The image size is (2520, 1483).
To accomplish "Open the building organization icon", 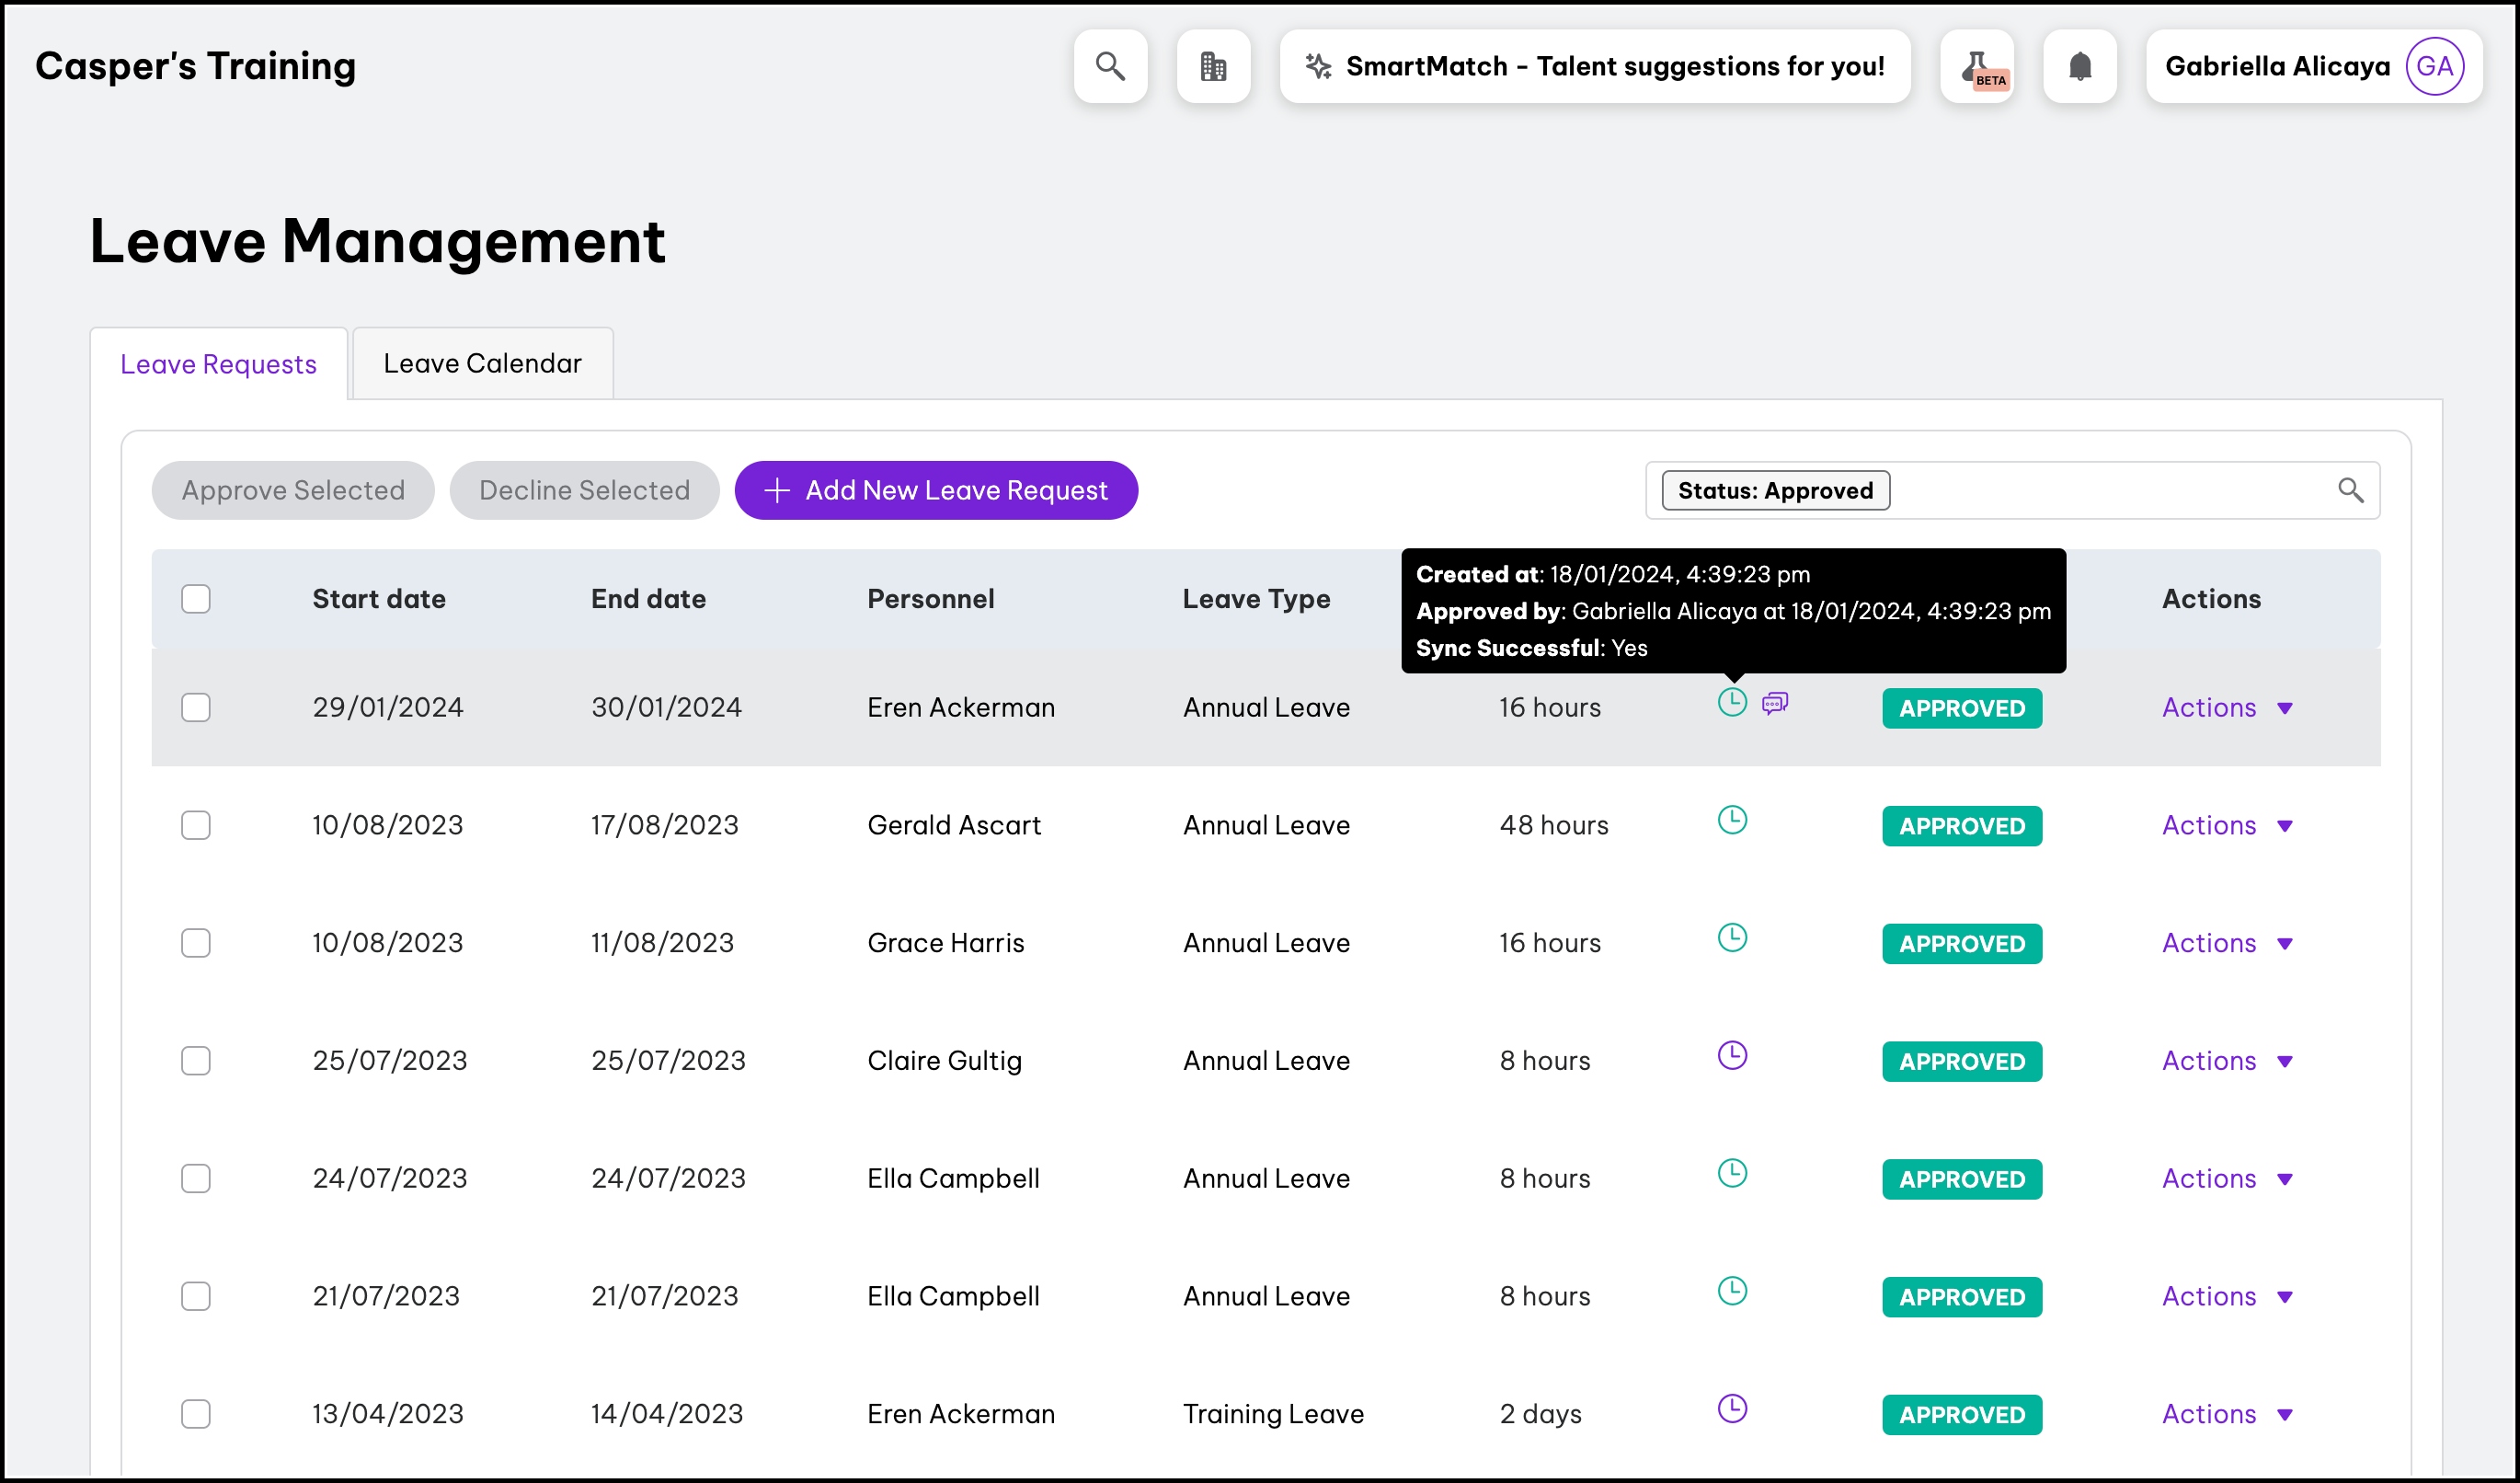I will [x=1213, y=66].
